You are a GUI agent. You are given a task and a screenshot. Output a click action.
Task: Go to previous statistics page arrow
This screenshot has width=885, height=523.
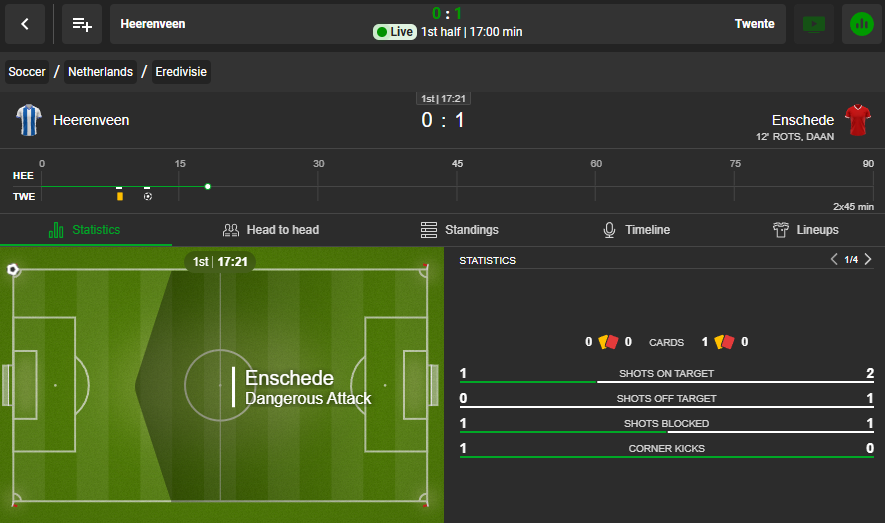834,259
